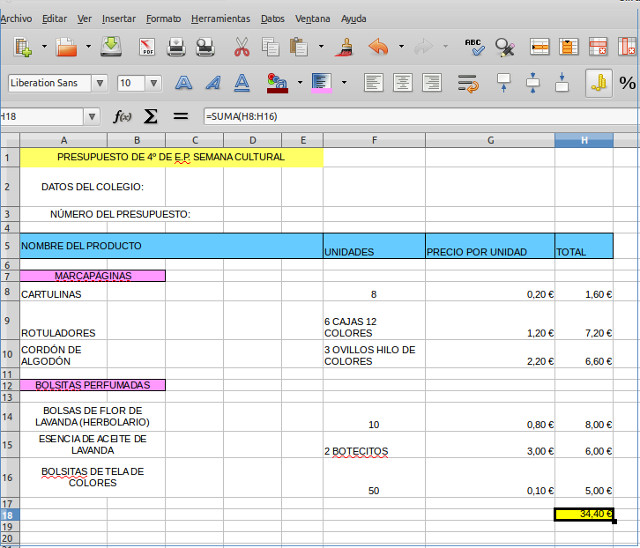640x548 pixels.
Task: Open the Name Box dropdown arrow
Action: tap(92, 117)
